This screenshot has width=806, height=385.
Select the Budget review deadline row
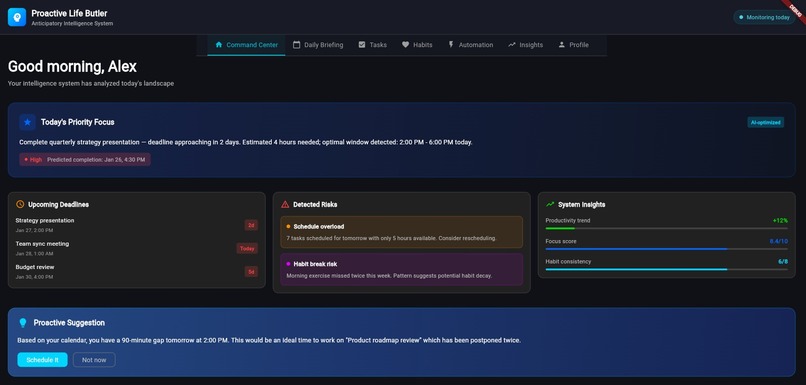pyautogui.click(x=136, y=271)
